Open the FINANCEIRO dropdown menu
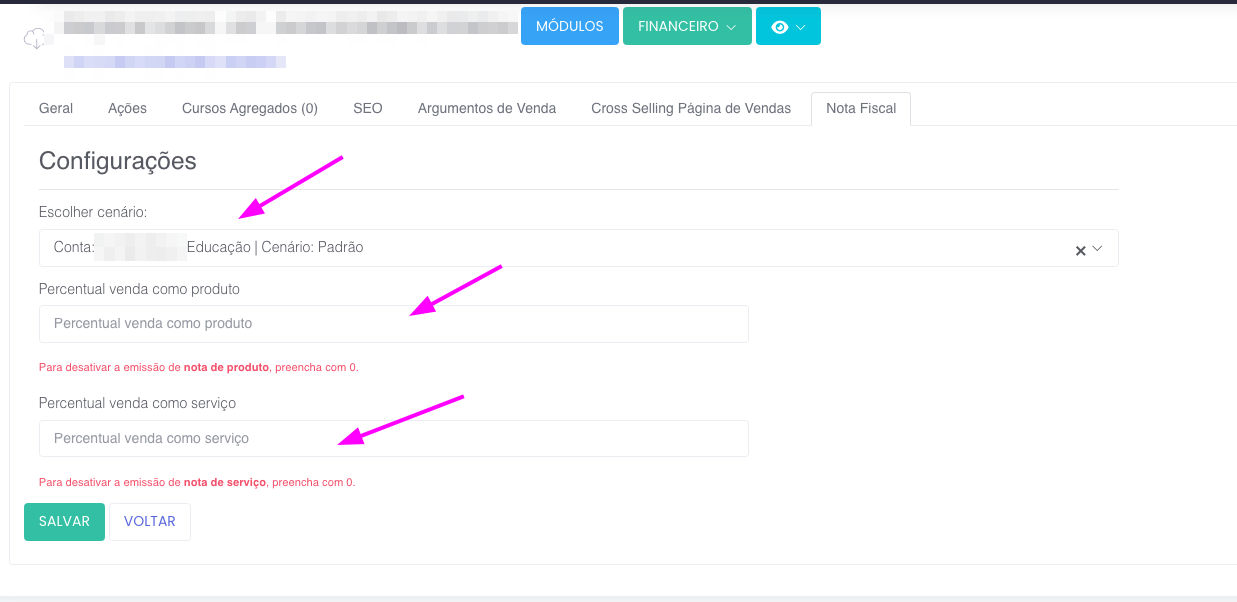1237x602 pixels. 687,27
